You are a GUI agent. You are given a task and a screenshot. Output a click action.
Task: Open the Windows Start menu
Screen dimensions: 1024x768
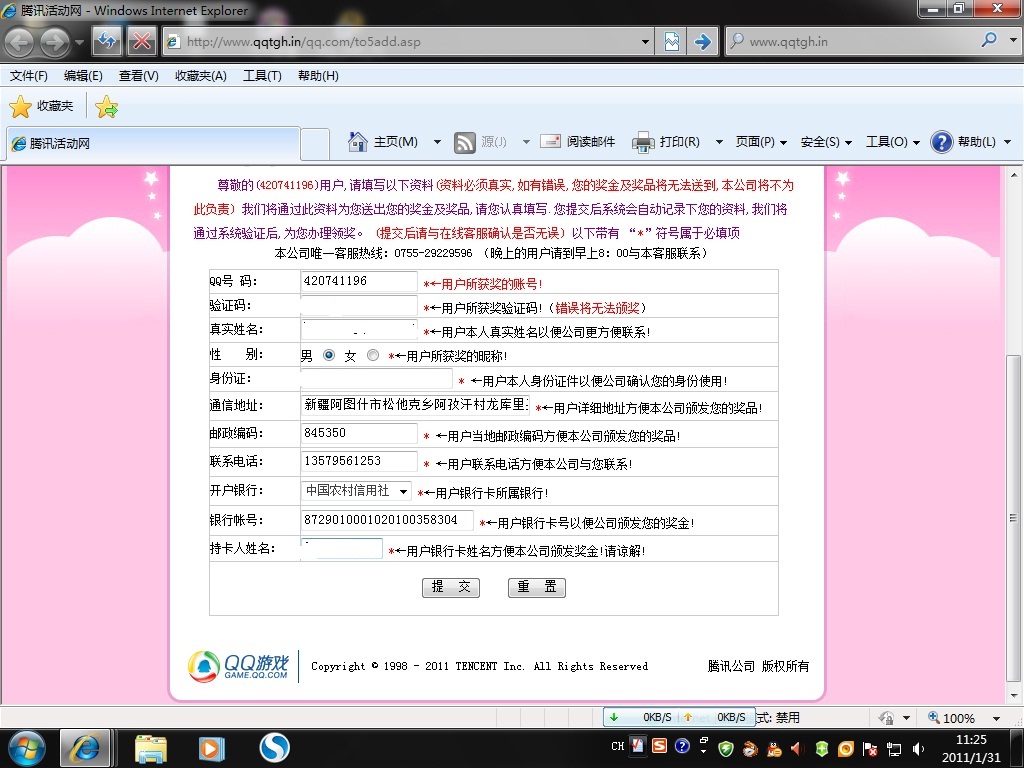pyautogui.click(x=27, y=748)
